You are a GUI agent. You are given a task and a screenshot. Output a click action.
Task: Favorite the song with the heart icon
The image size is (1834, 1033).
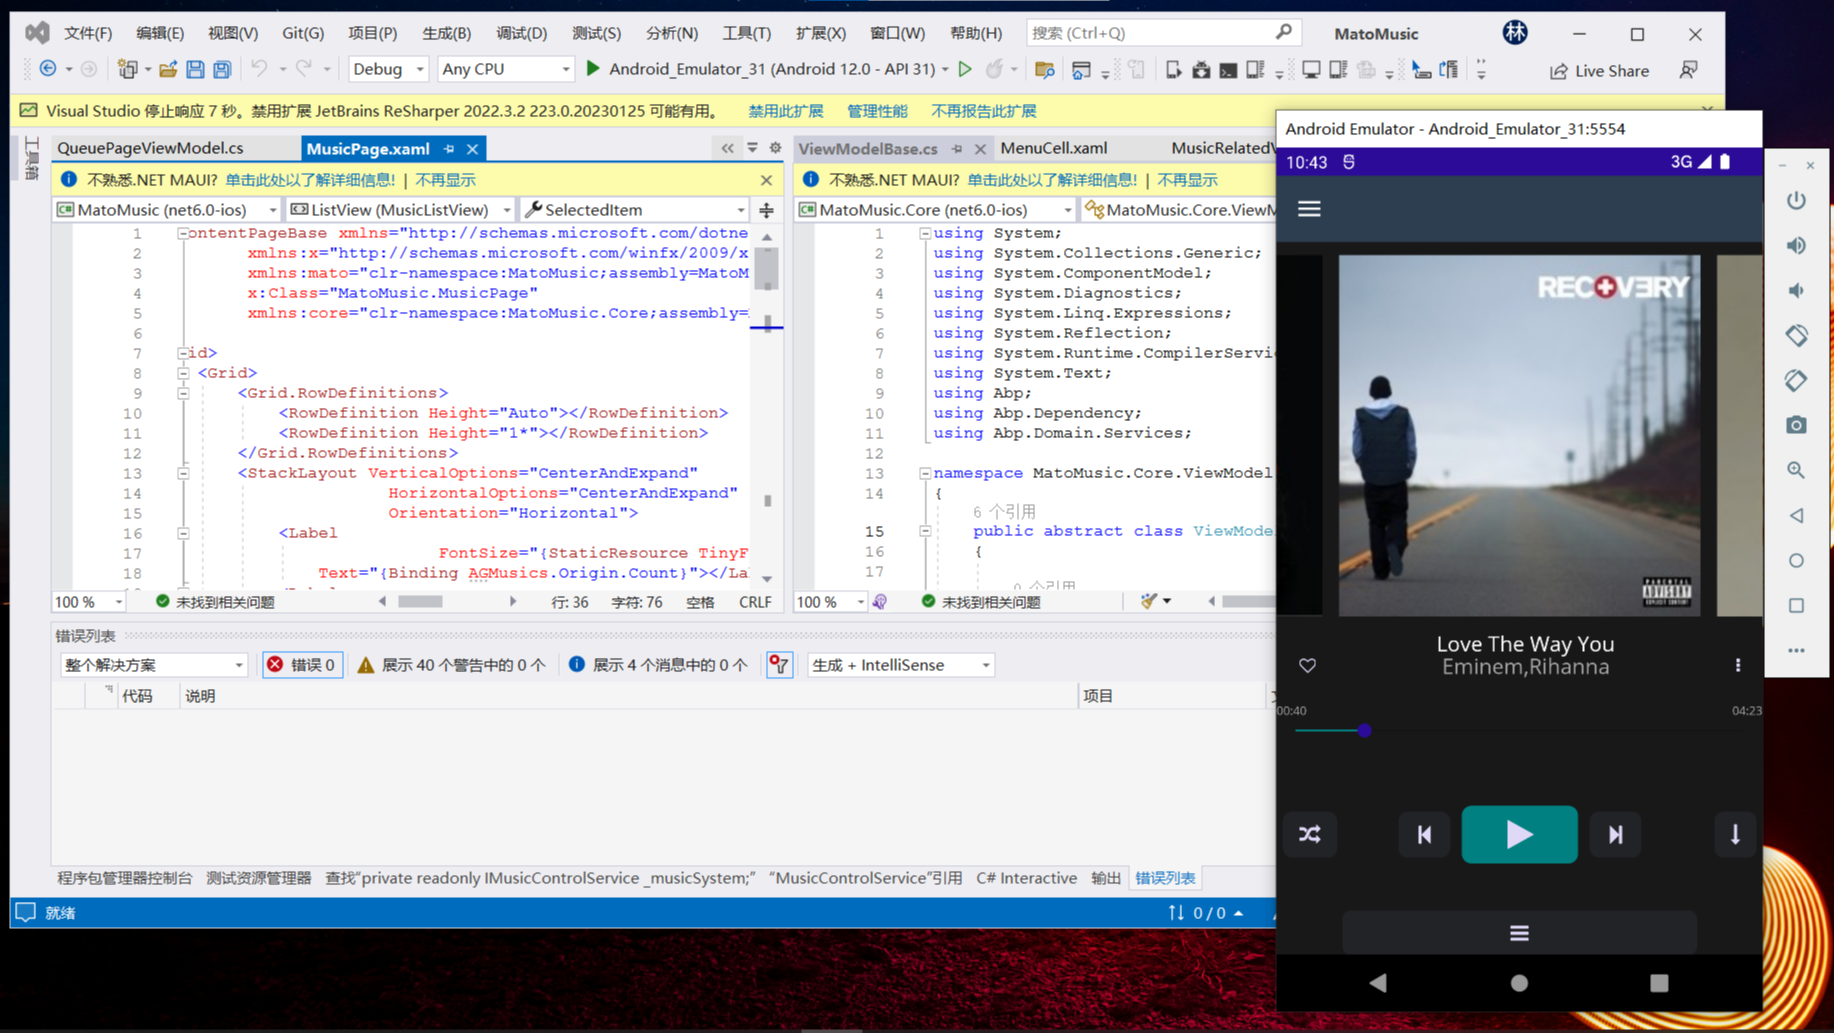click(x=1307, y=666)
